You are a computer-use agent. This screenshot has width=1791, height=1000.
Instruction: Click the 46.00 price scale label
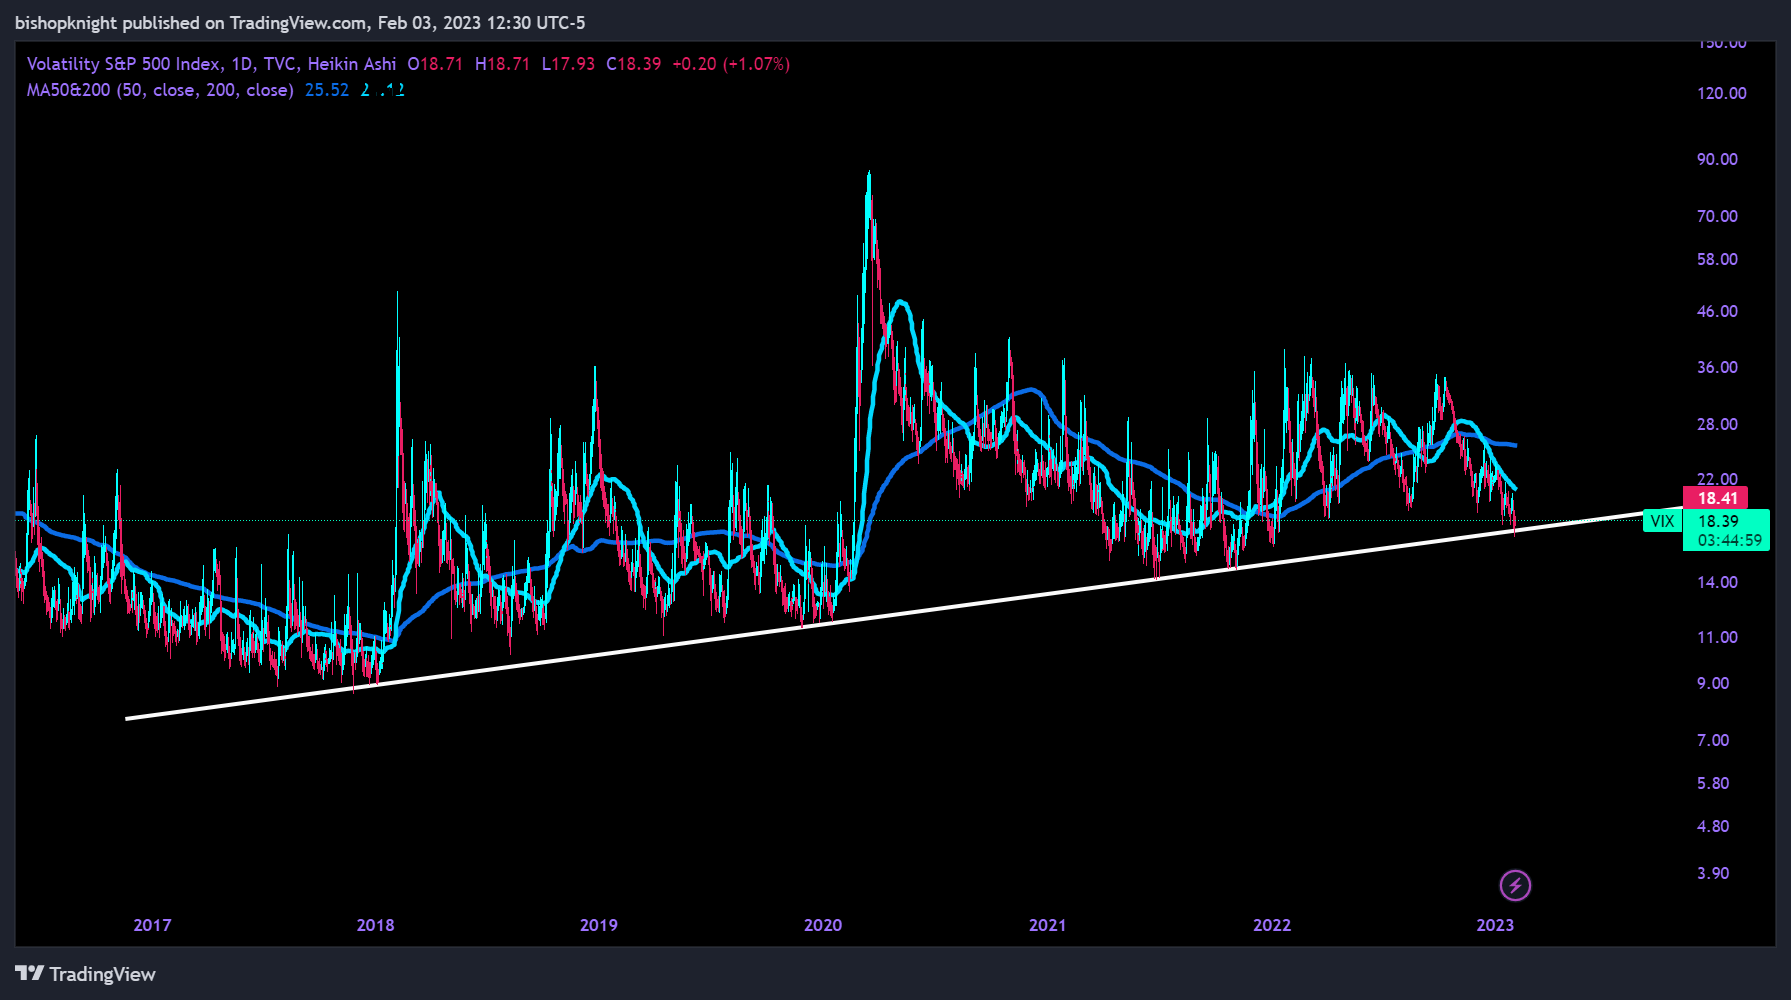click(1717, 311)
